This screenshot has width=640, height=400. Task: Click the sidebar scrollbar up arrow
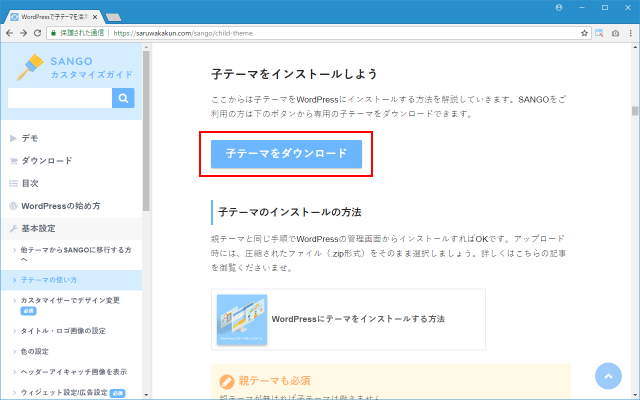click(146, 47)
